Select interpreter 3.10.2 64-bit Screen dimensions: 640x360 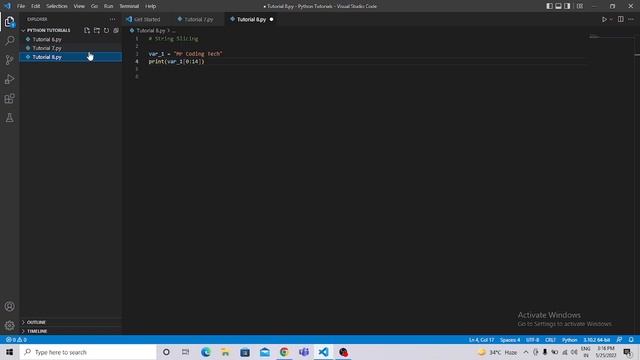tap(596, 340)
